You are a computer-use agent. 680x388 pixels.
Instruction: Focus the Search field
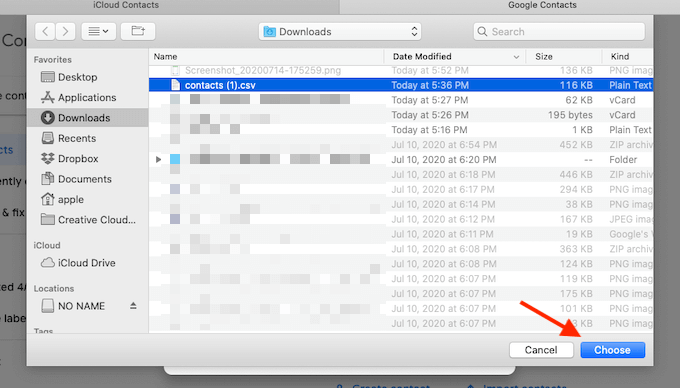point(559,32)
